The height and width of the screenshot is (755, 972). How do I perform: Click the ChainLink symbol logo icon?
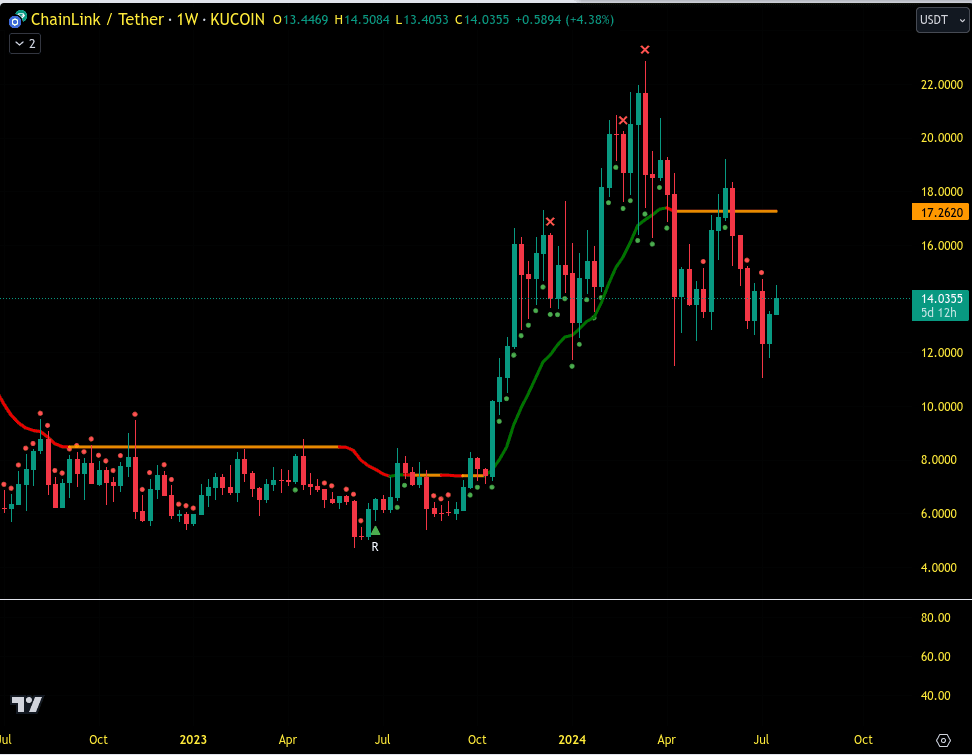pyautogui.click(x=17, y=20)
